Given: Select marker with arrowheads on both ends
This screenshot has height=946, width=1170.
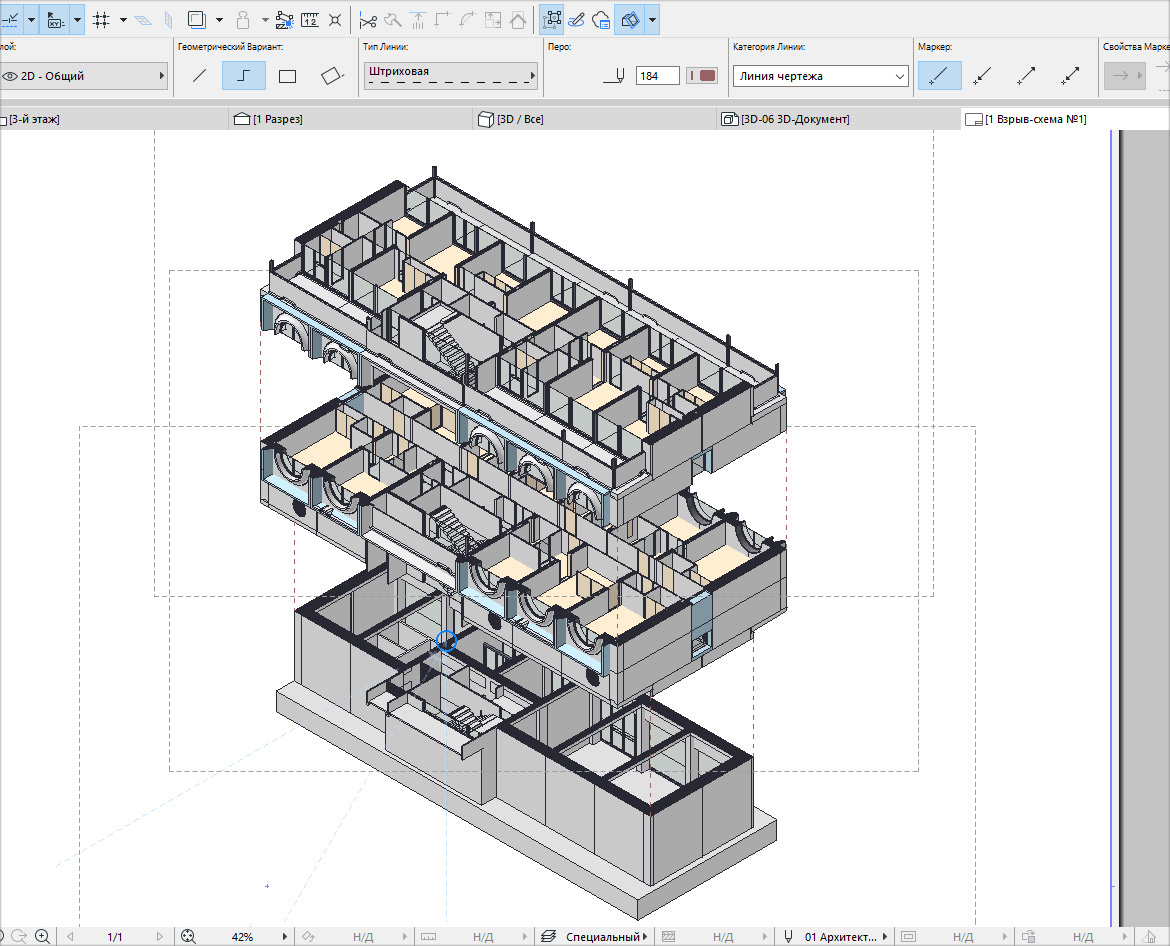Looking at the screenshot, I should tap(1071, 75).
